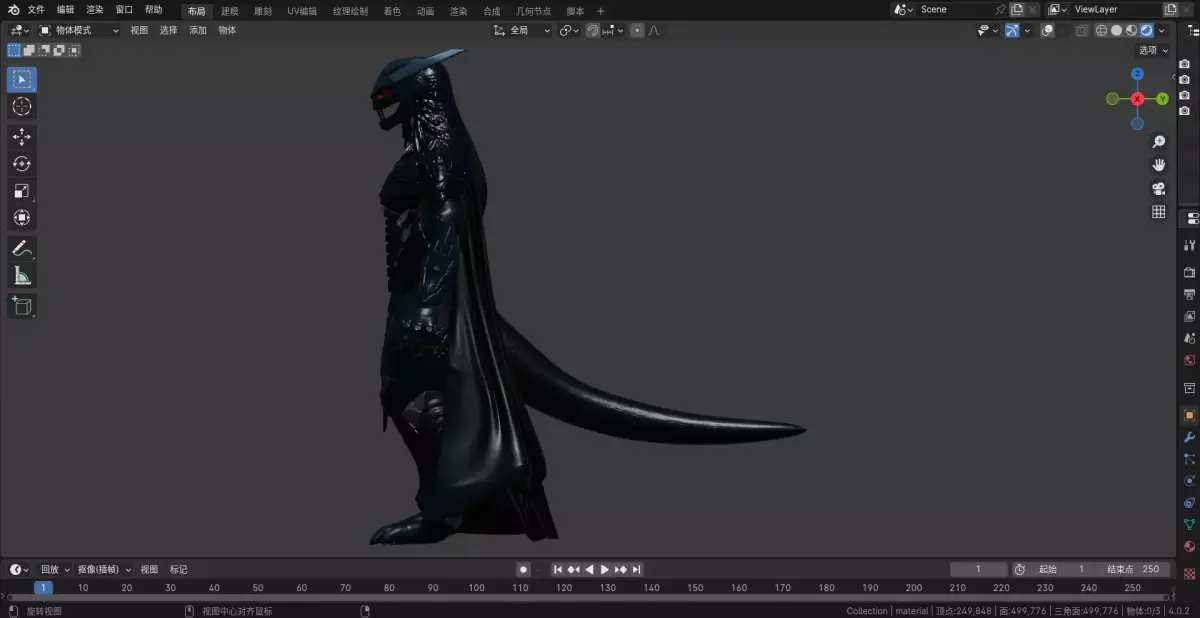Open the World properties tab icon
Screen dimensions: 1200x618
(1189, 360)
